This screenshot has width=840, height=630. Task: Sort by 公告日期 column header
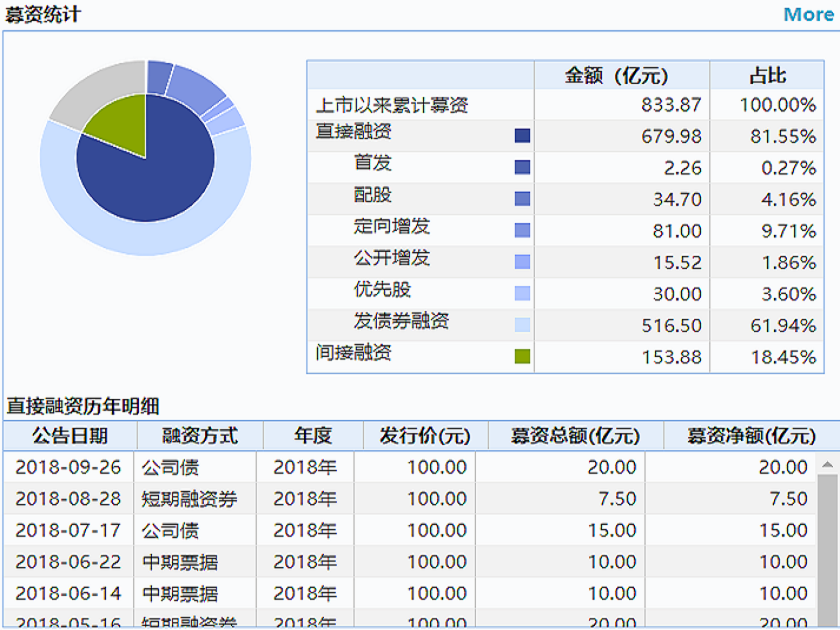70,436
